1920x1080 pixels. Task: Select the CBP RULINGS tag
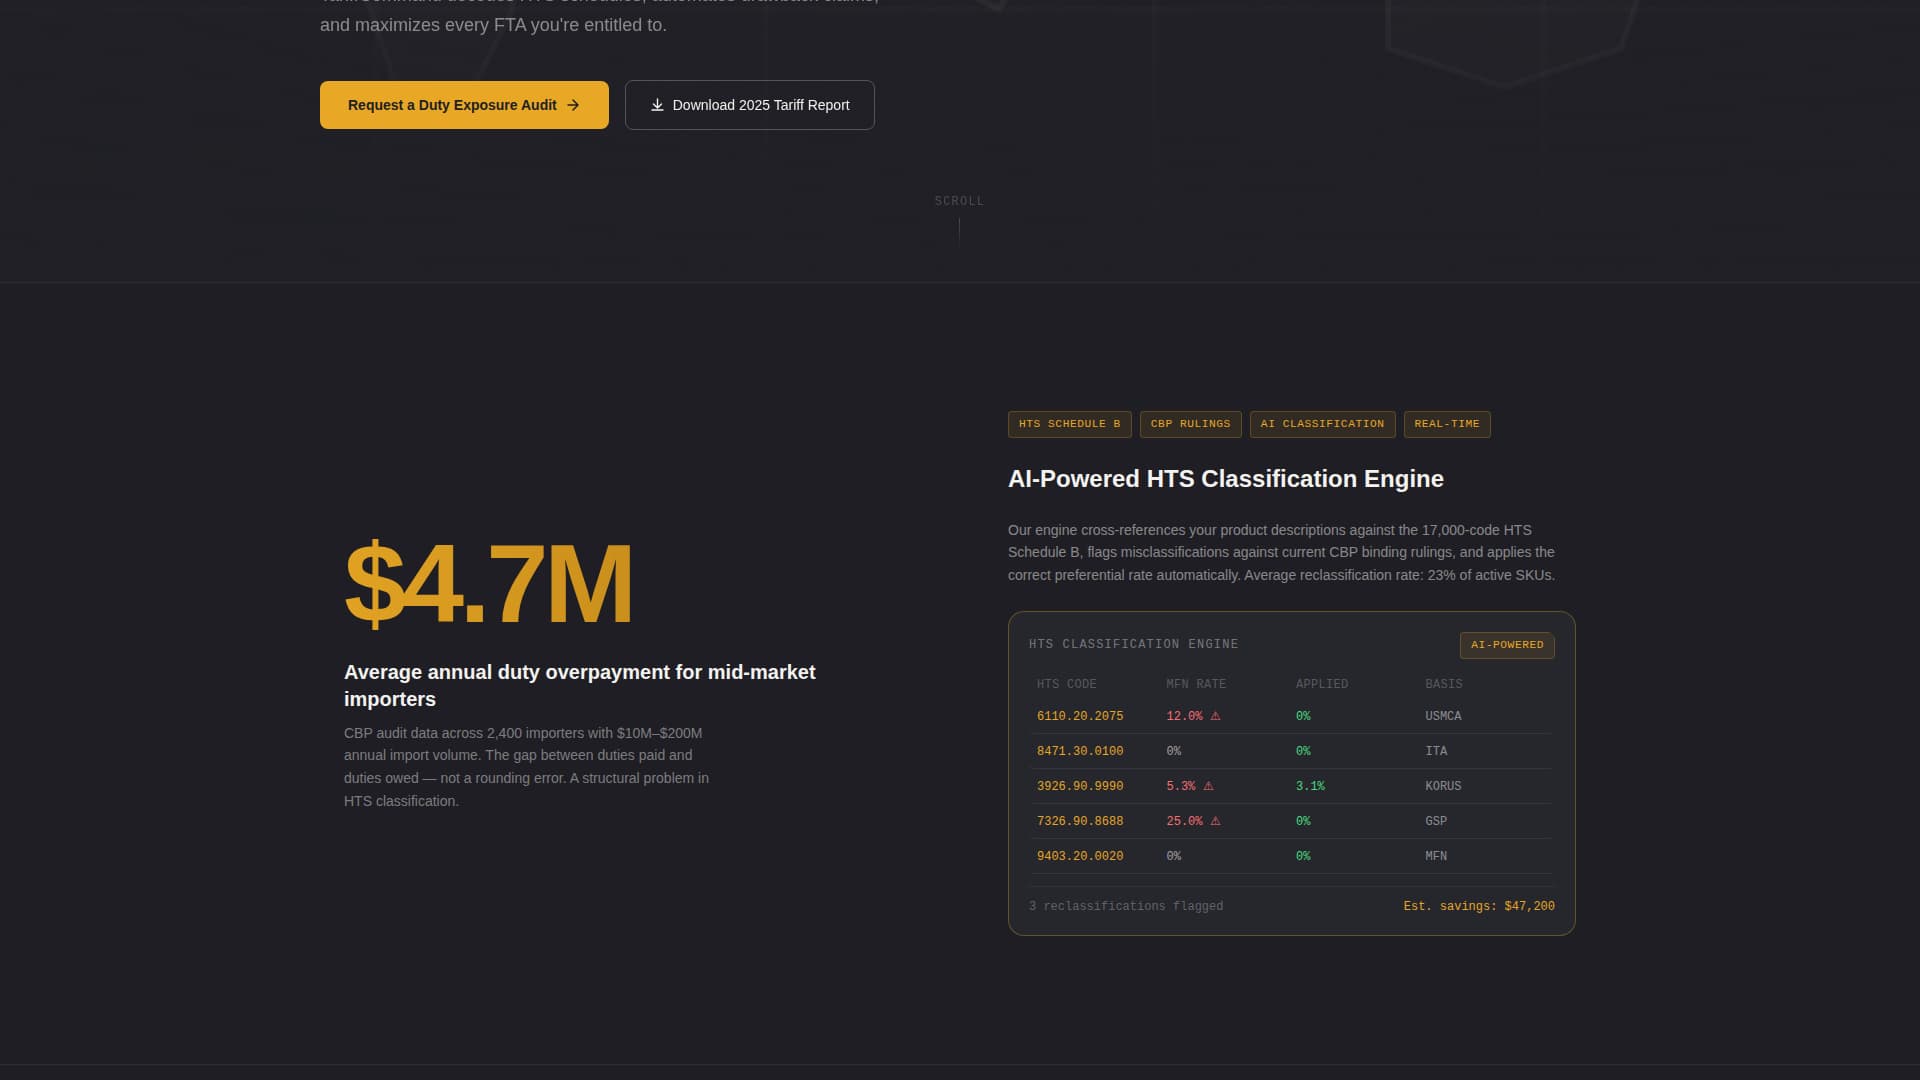(x=1190, y=424)
